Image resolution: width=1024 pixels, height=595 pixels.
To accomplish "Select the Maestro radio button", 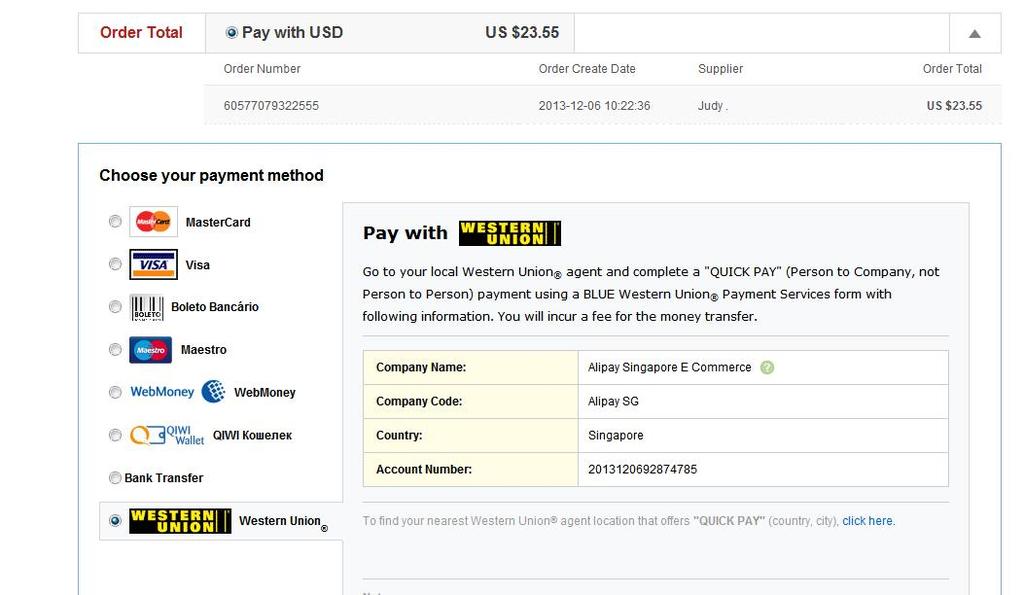I will coord(115,350).
